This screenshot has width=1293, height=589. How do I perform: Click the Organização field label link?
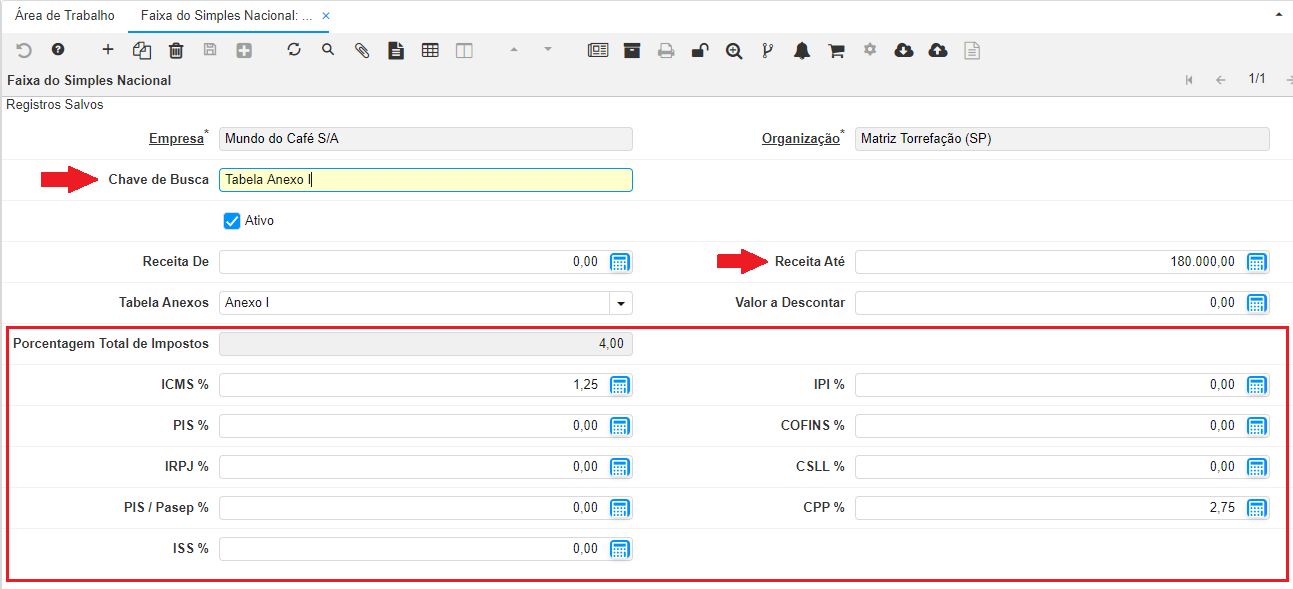pyautogui.click(x=800, y=139)
